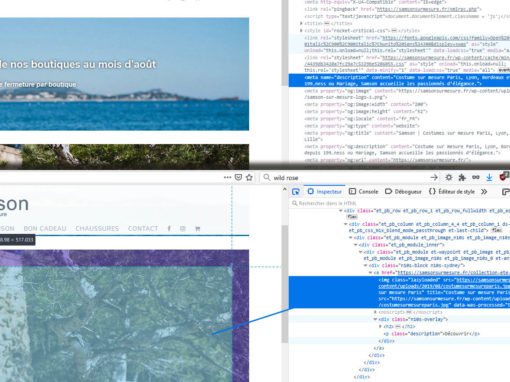Click the red shield extension icon
This screenshot has width=510, height=382.
click(504, 177)
